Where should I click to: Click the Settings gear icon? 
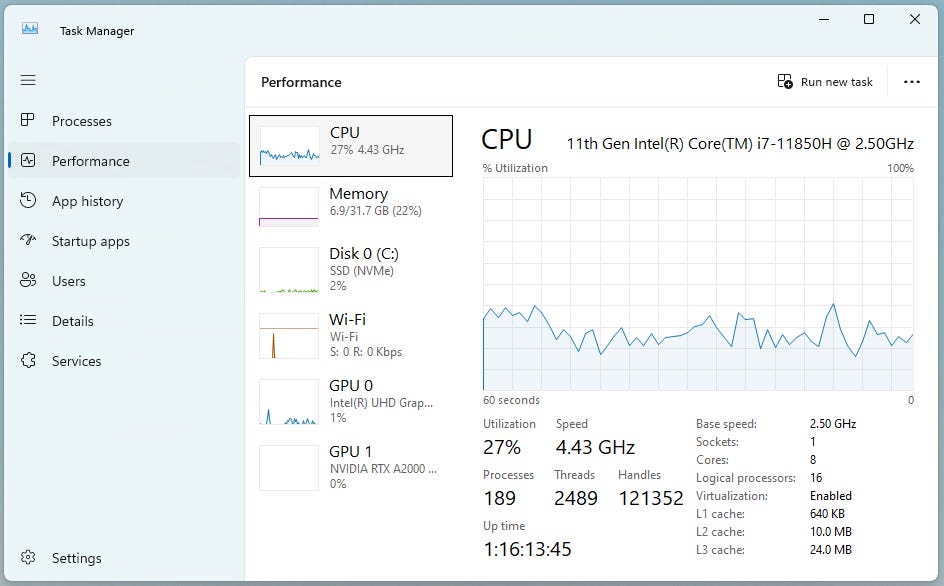(28, 557)
